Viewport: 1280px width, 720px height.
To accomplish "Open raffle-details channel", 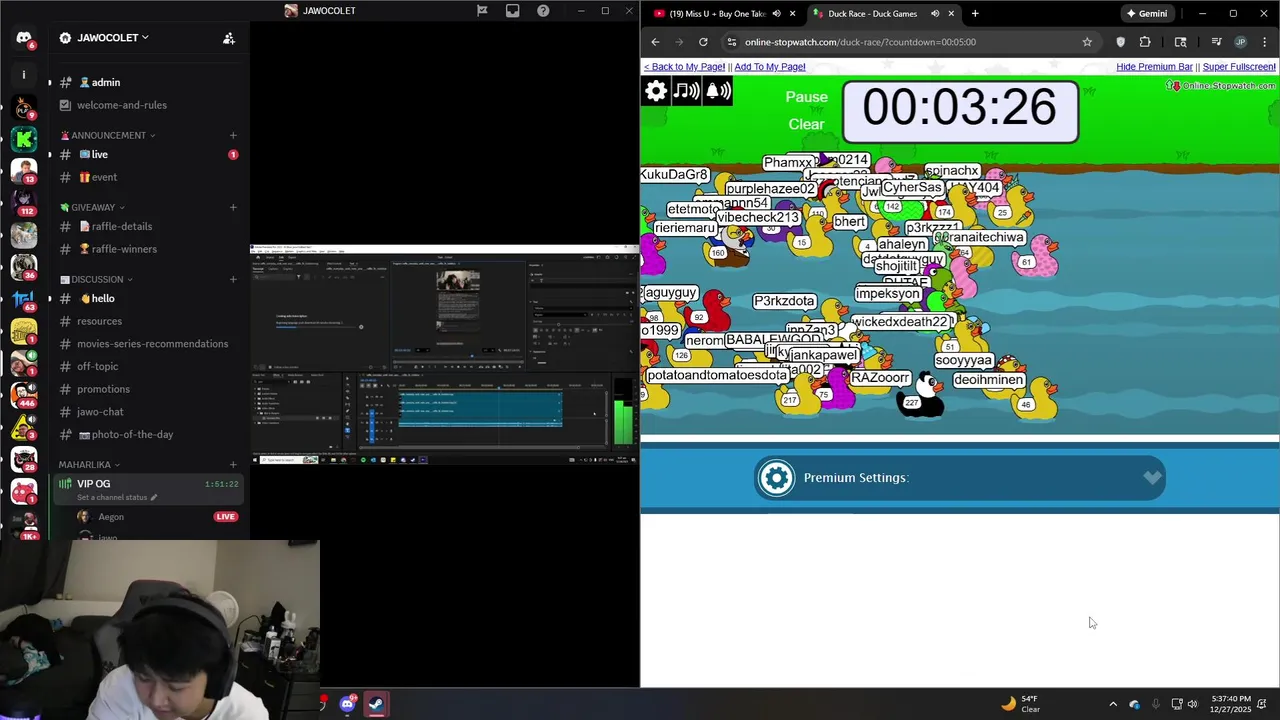I will [x=148, y=227].
